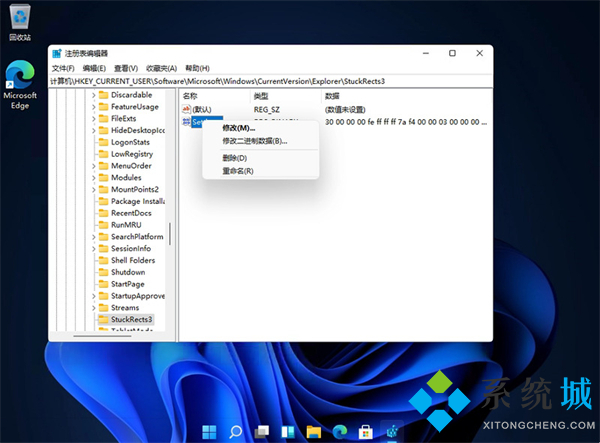The width and height of the screenshot is (600, 443).
Task: Open the 收藏夹(A) menu
Action: (x=161, y=68)
